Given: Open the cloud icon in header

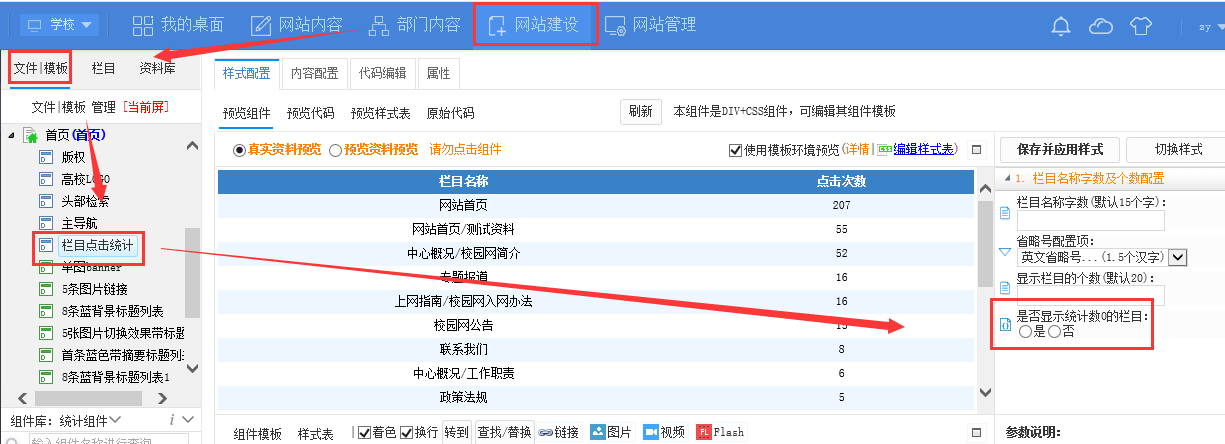Looking at the screenshot, I should (x=1101, y=26).
